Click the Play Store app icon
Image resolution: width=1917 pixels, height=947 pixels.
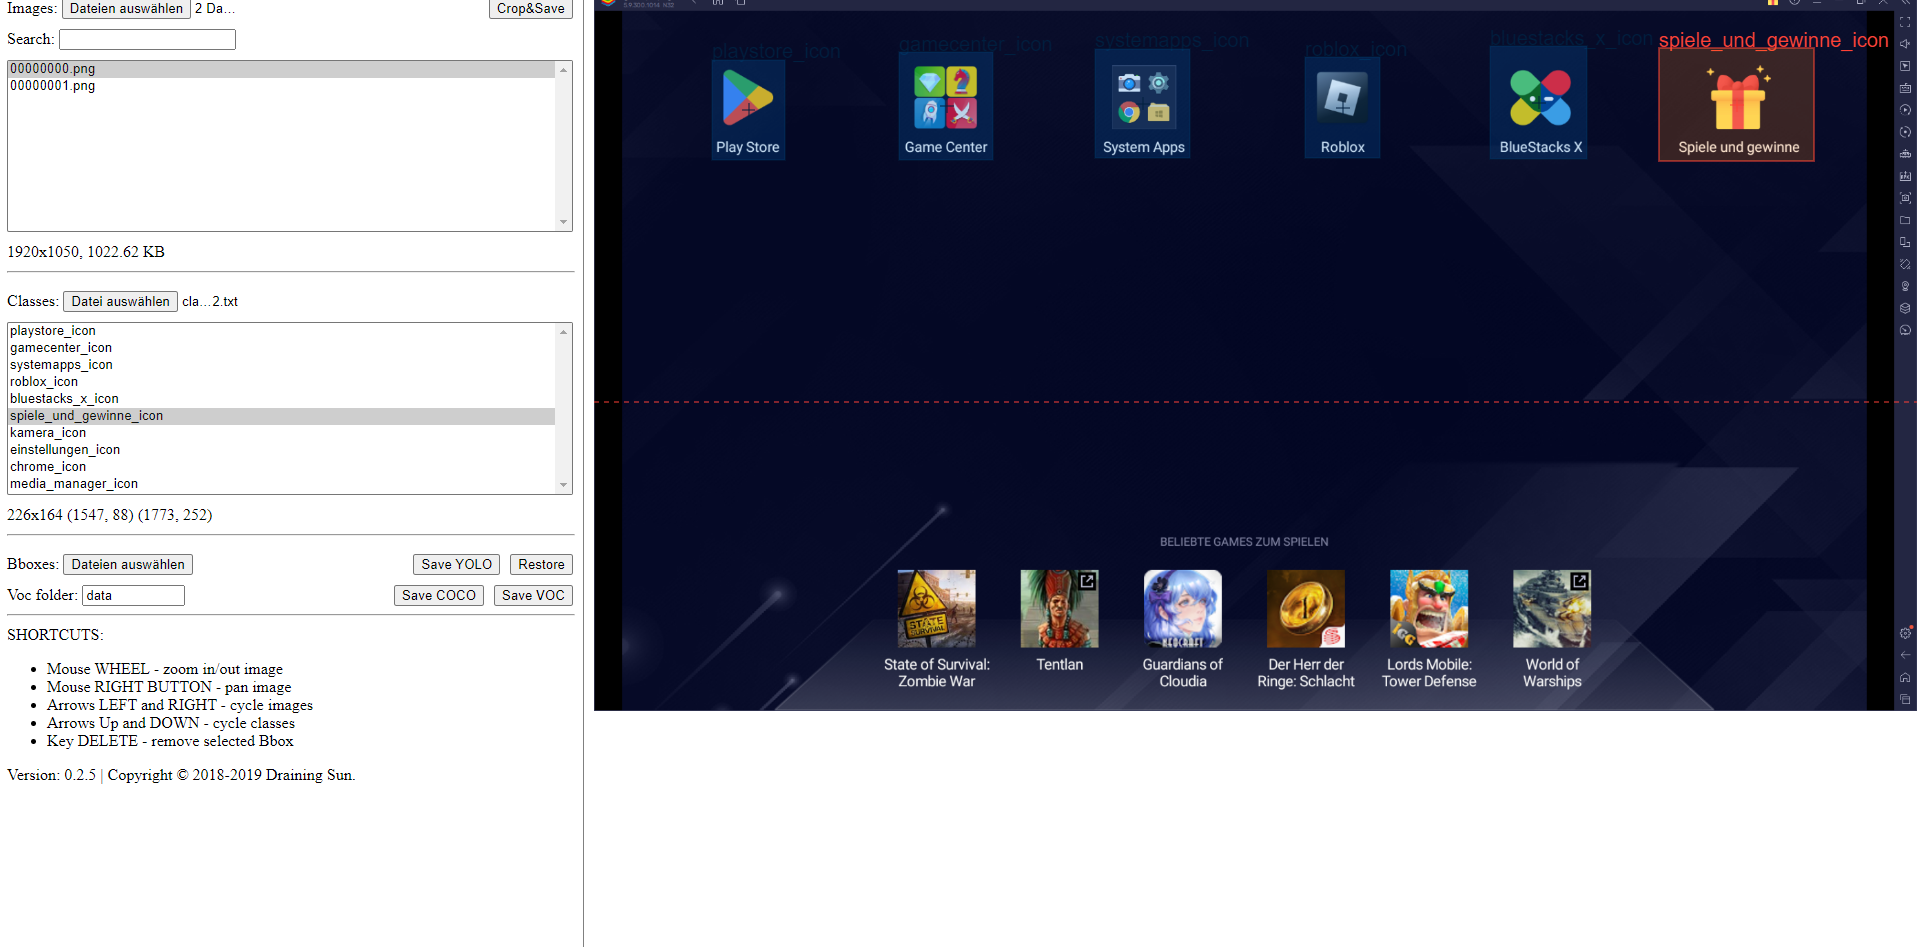747,98
